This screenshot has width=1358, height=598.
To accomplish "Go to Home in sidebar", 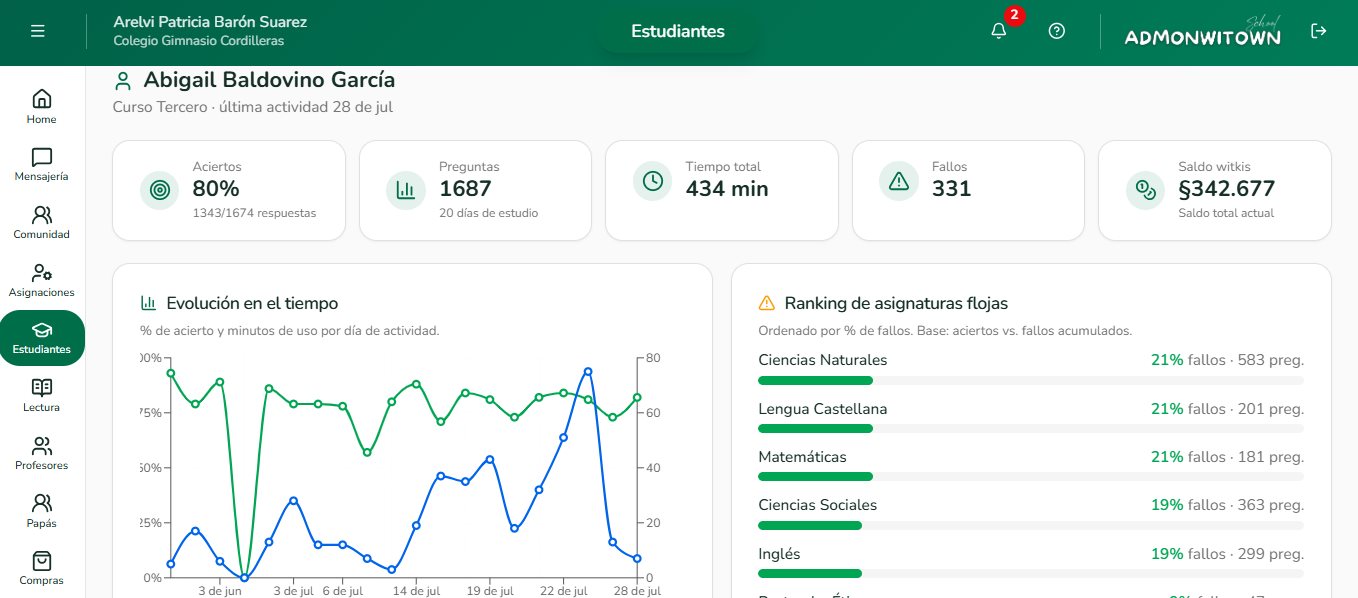I will click(x=42, y=107).
